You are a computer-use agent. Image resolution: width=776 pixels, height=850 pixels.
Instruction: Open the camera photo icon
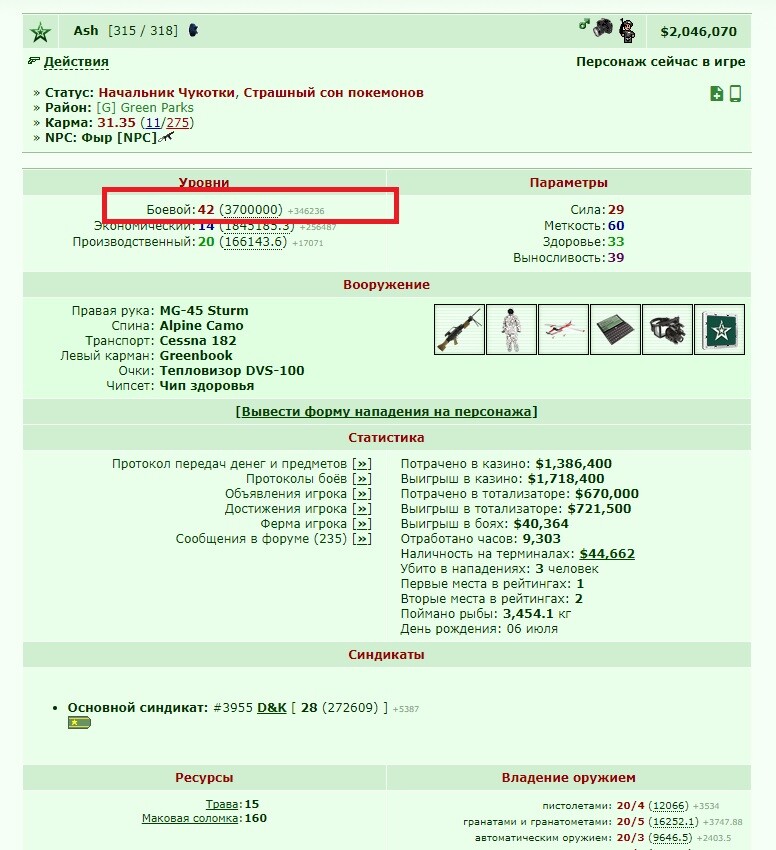603,28
